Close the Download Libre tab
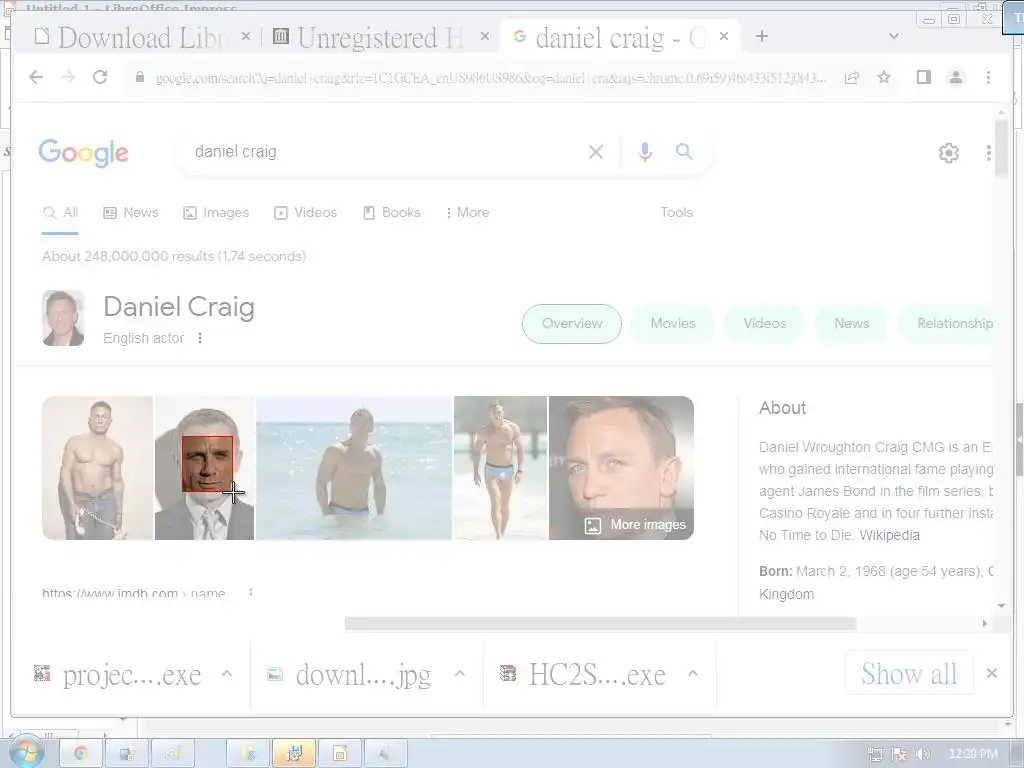This screenshot has height=768, width=1024. (246, 37)
